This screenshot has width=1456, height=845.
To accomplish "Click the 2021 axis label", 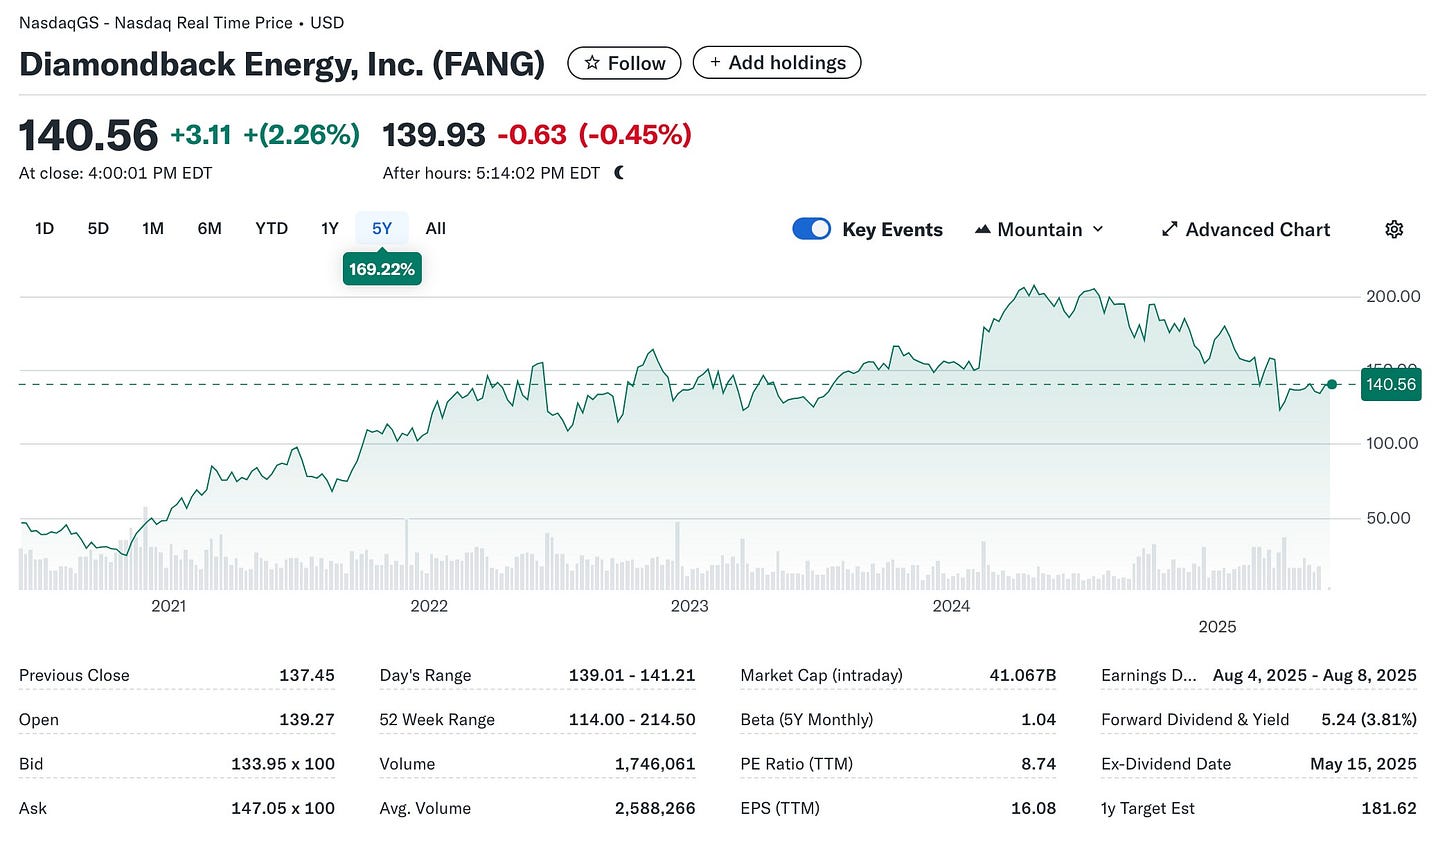I will 168,606.
